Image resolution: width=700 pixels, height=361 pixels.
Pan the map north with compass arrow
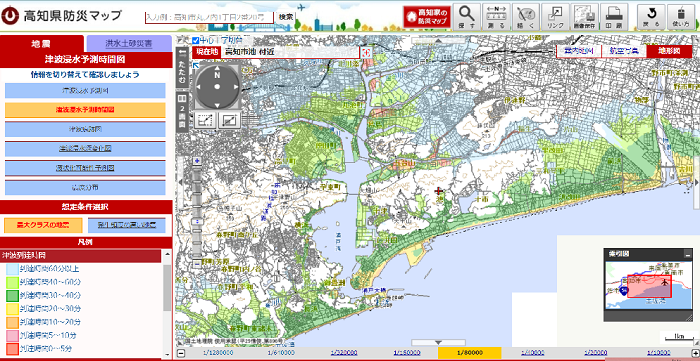217,69
